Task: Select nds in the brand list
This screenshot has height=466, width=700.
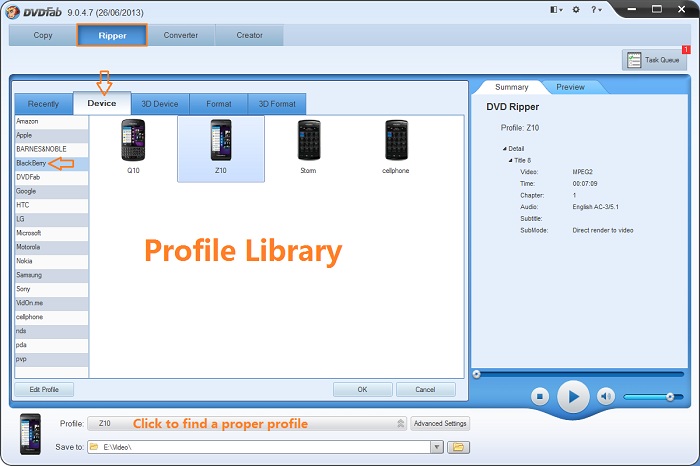Action: click(51, 331)
